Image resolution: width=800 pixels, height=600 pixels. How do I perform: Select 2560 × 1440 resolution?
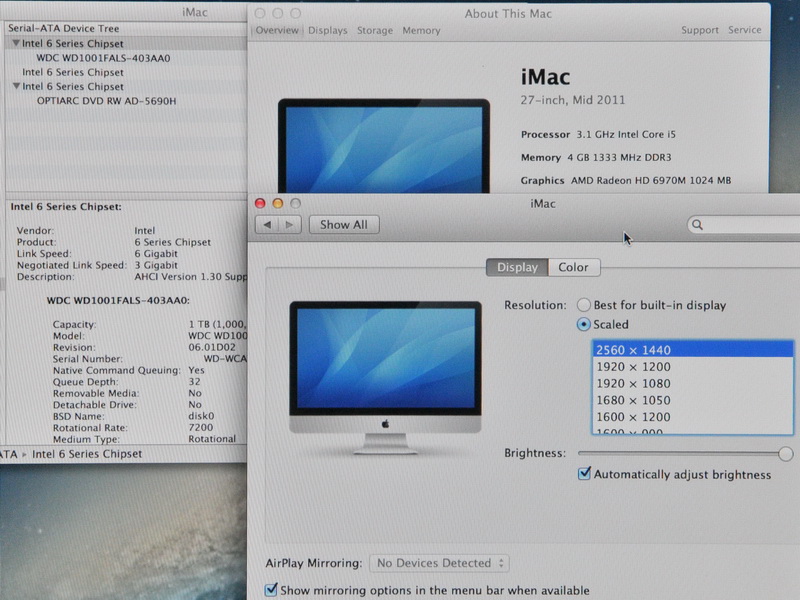point(692,349)
